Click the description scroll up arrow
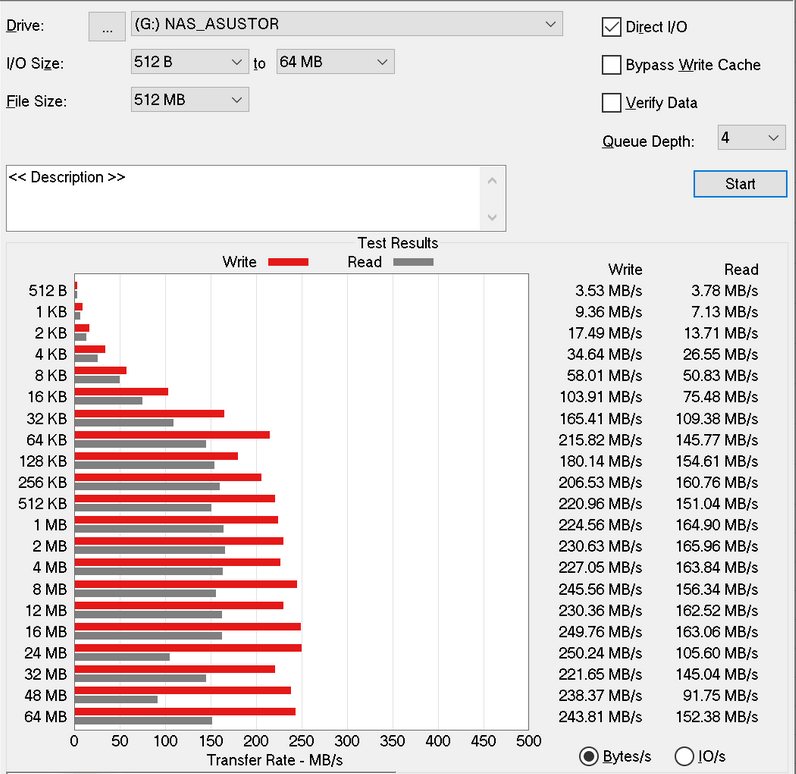 (492, 181)
